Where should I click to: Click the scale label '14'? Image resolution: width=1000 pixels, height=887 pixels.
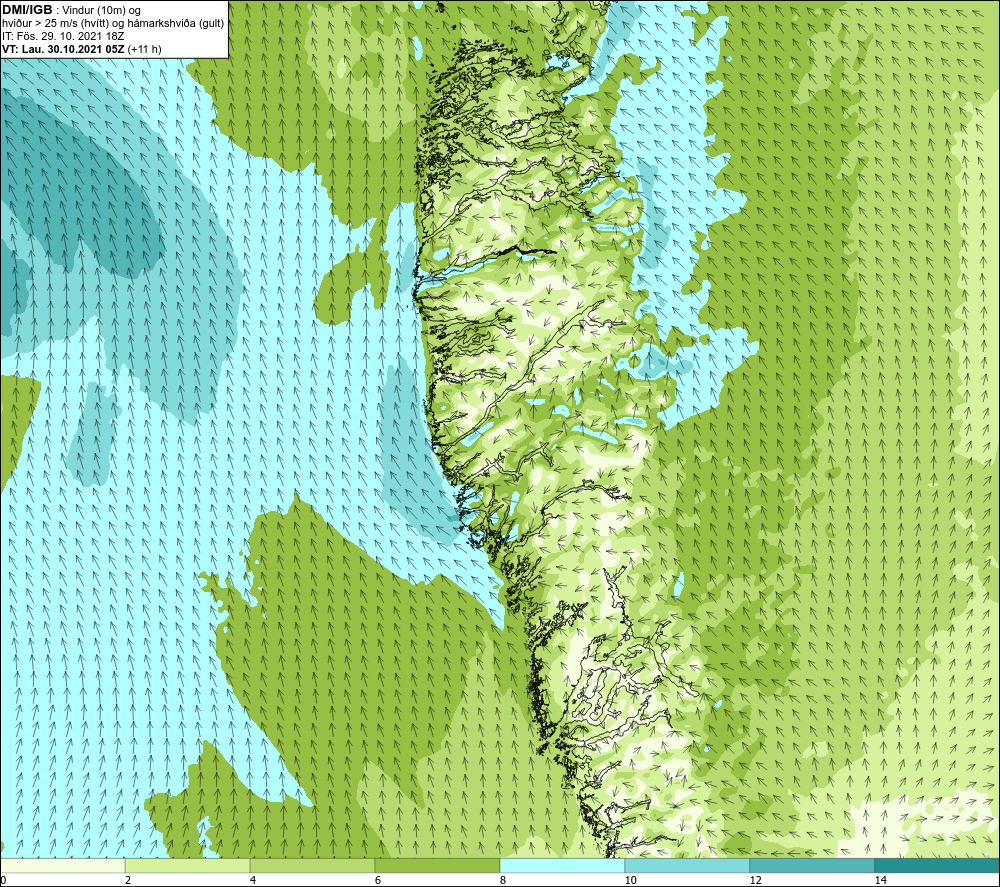[880, 880]
